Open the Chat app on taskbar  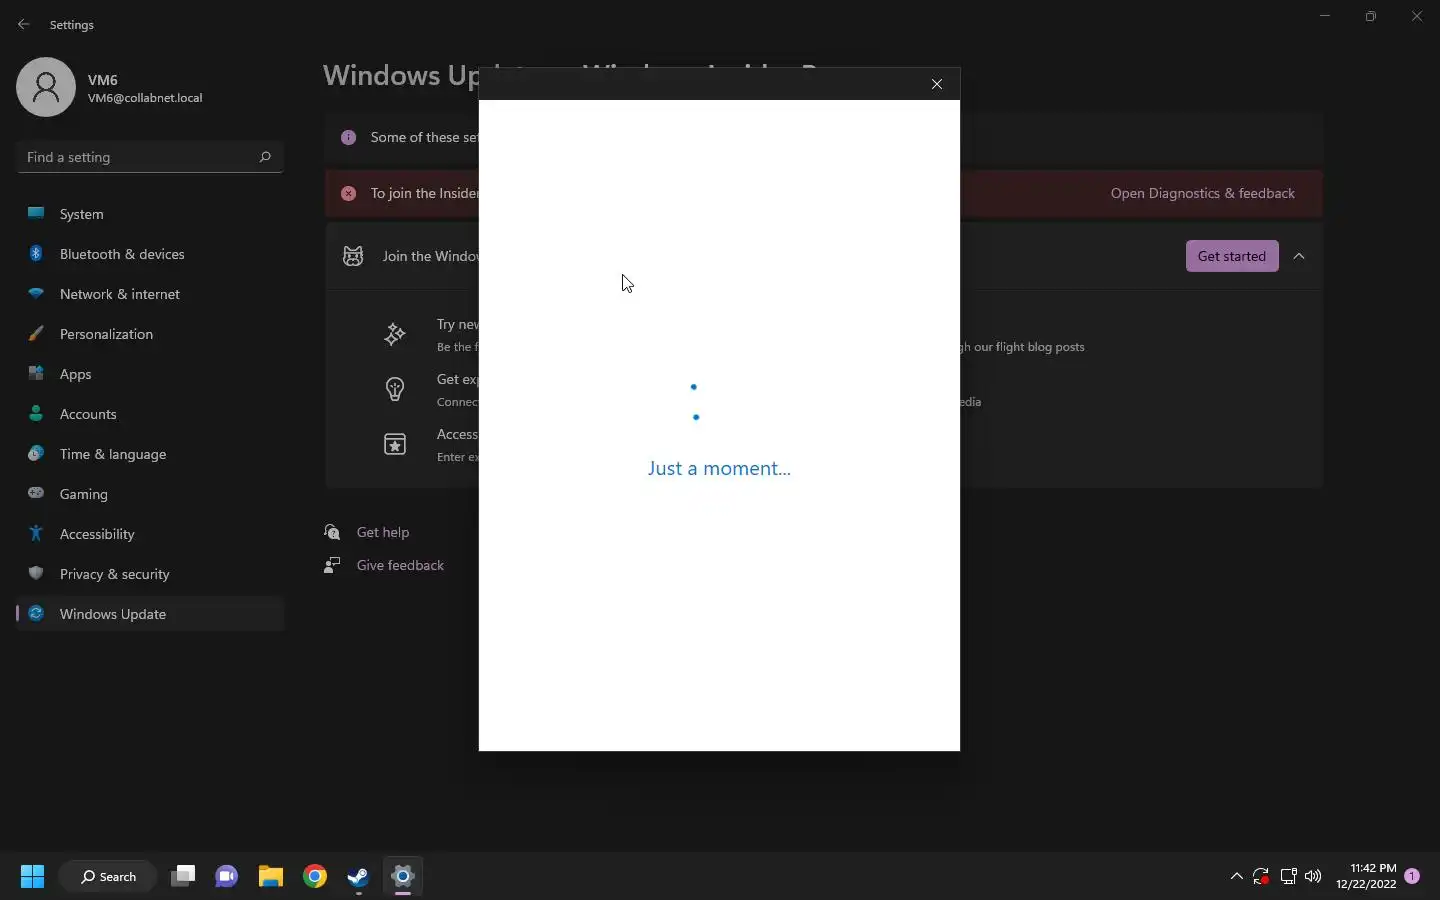pyautogui.click(x=227, y=877)
